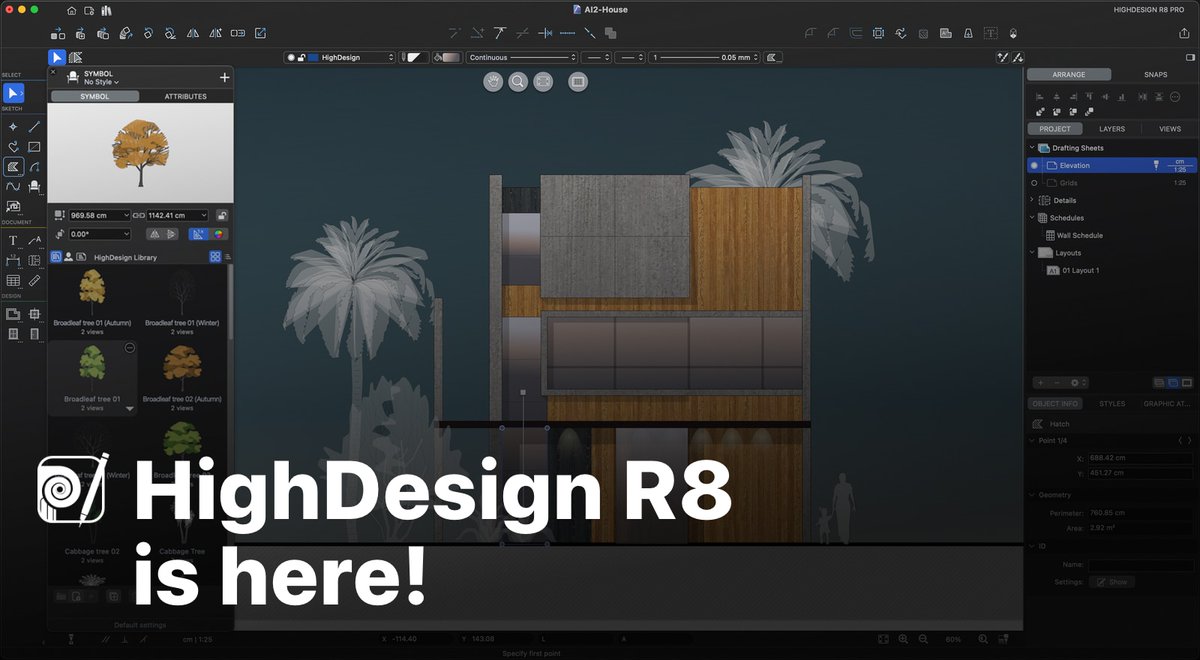Screen dimensions: 1200x660
Task: Click the rotation angle 0.00° field
Action: (100, 234)
